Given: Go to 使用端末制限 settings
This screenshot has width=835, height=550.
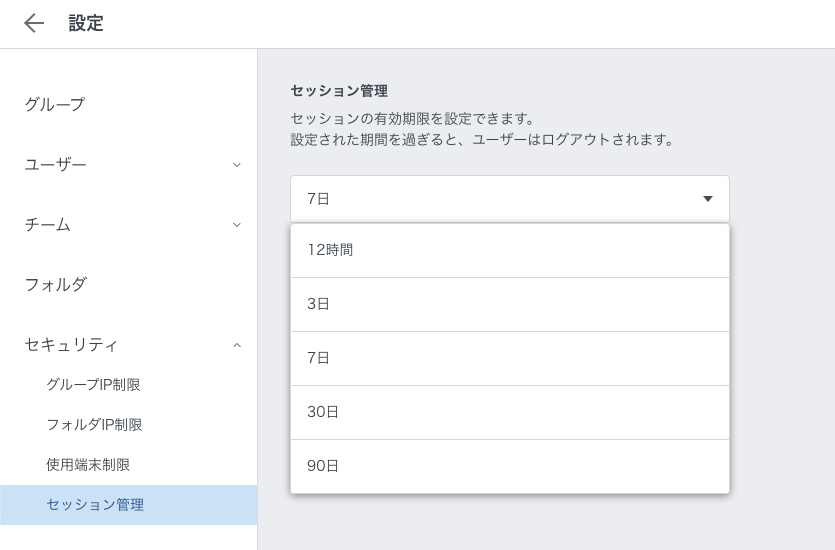Looking at the screenshot, I should (88, 465).
